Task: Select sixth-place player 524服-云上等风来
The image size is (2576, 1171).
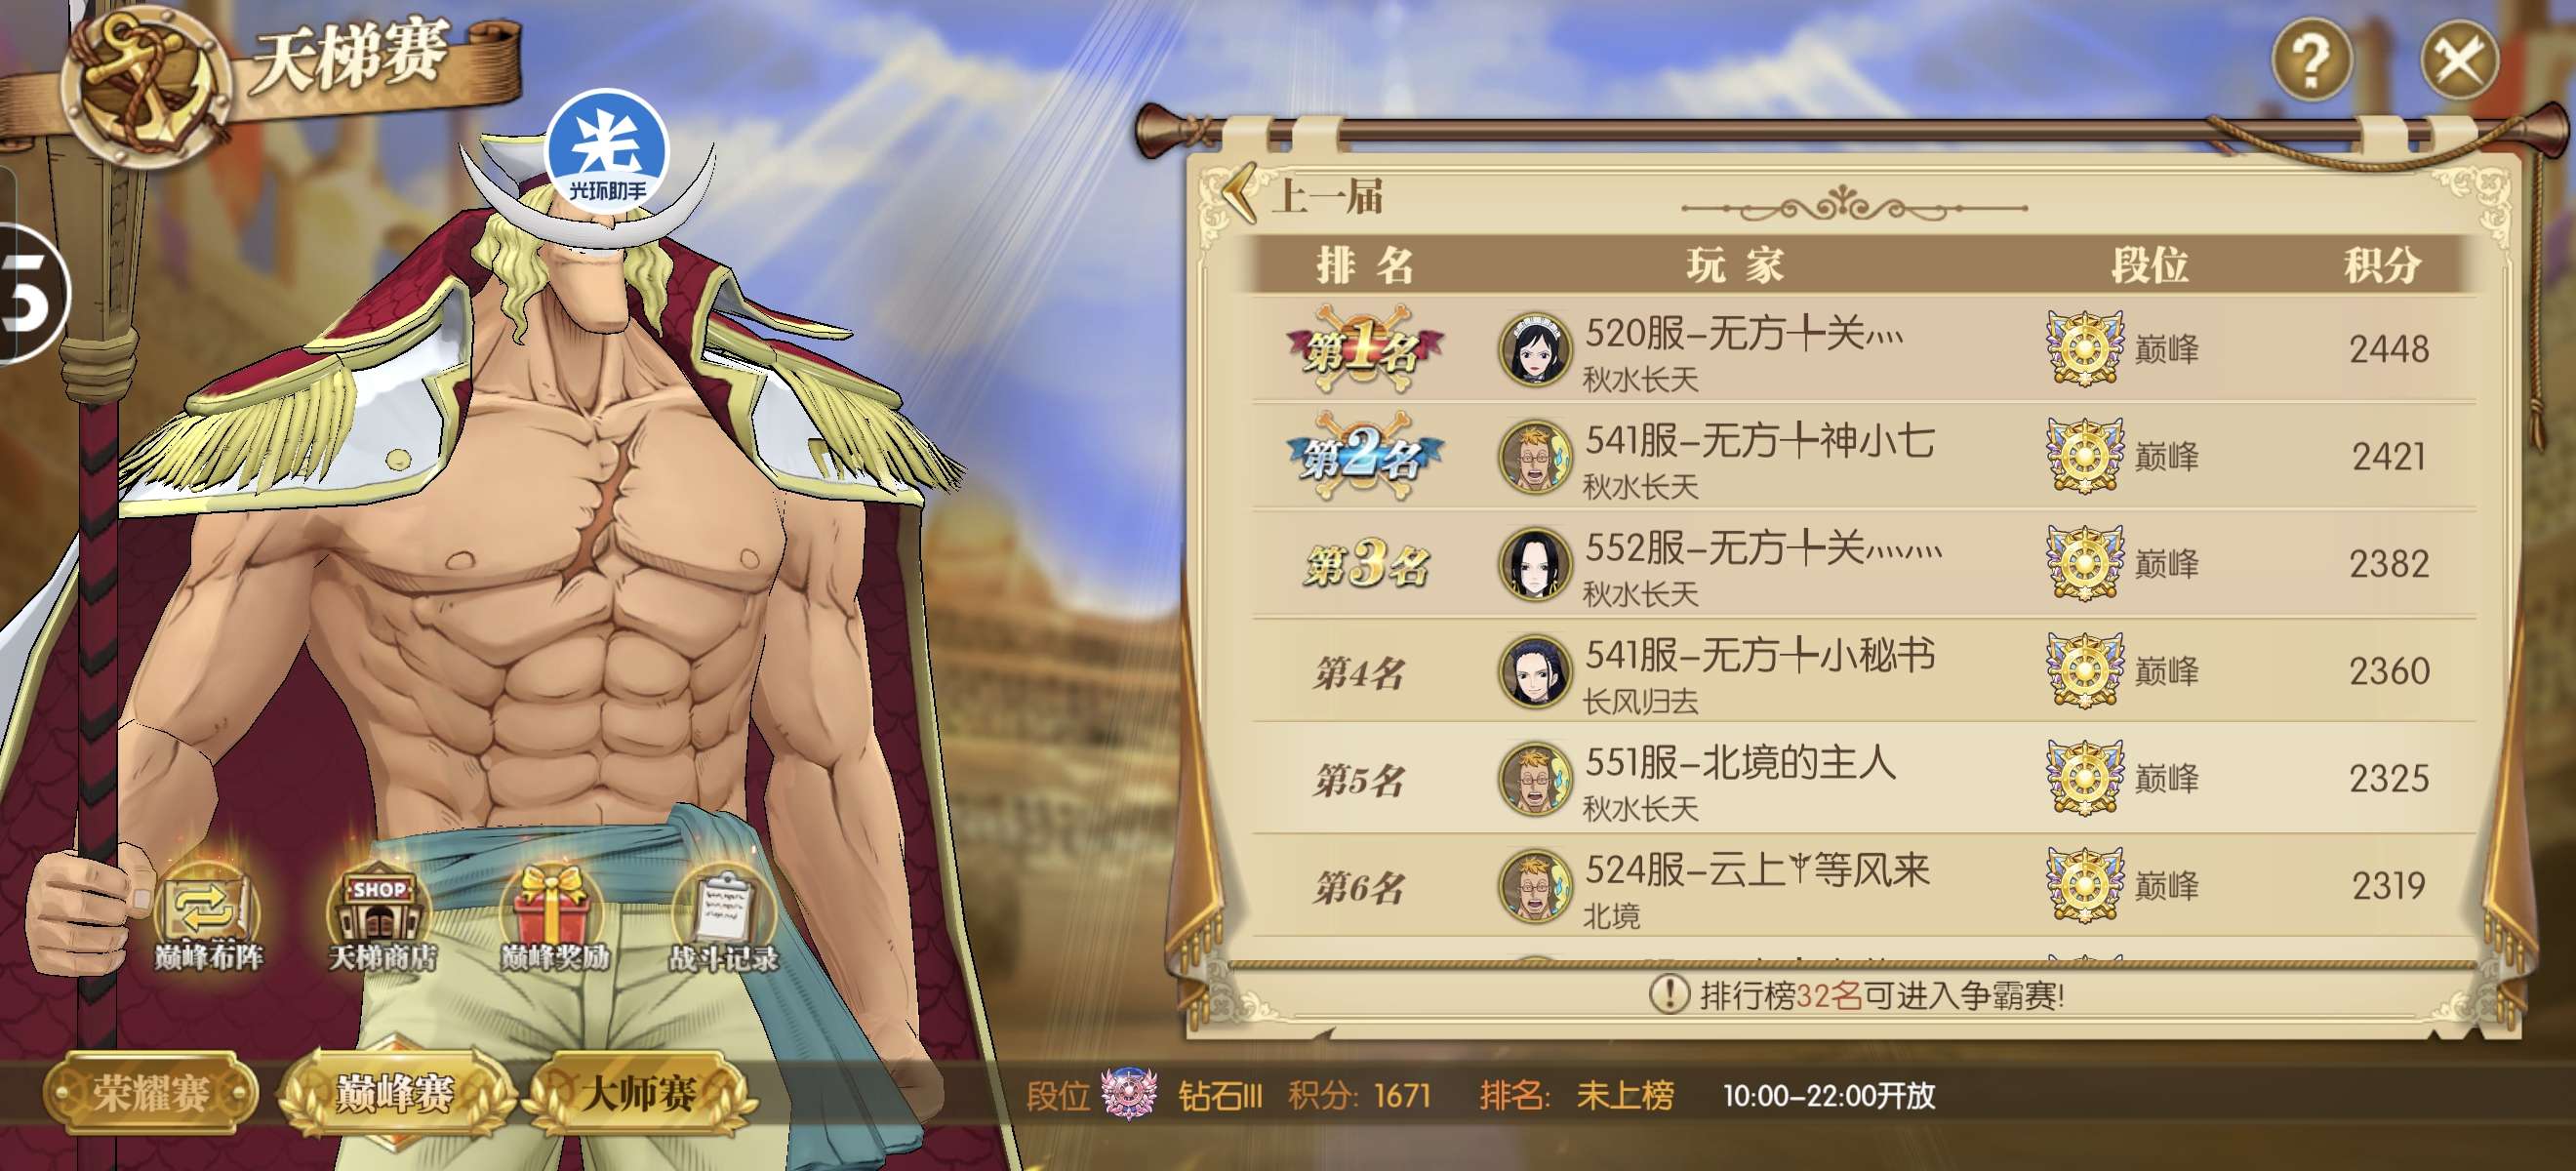Action: (1864, 885)
